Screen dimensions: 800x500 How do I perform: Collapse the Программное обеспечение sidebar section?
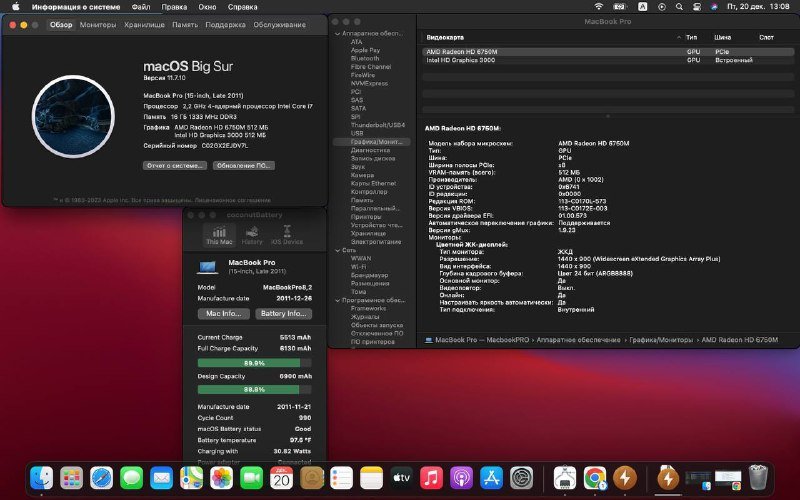tap(337, 300)
